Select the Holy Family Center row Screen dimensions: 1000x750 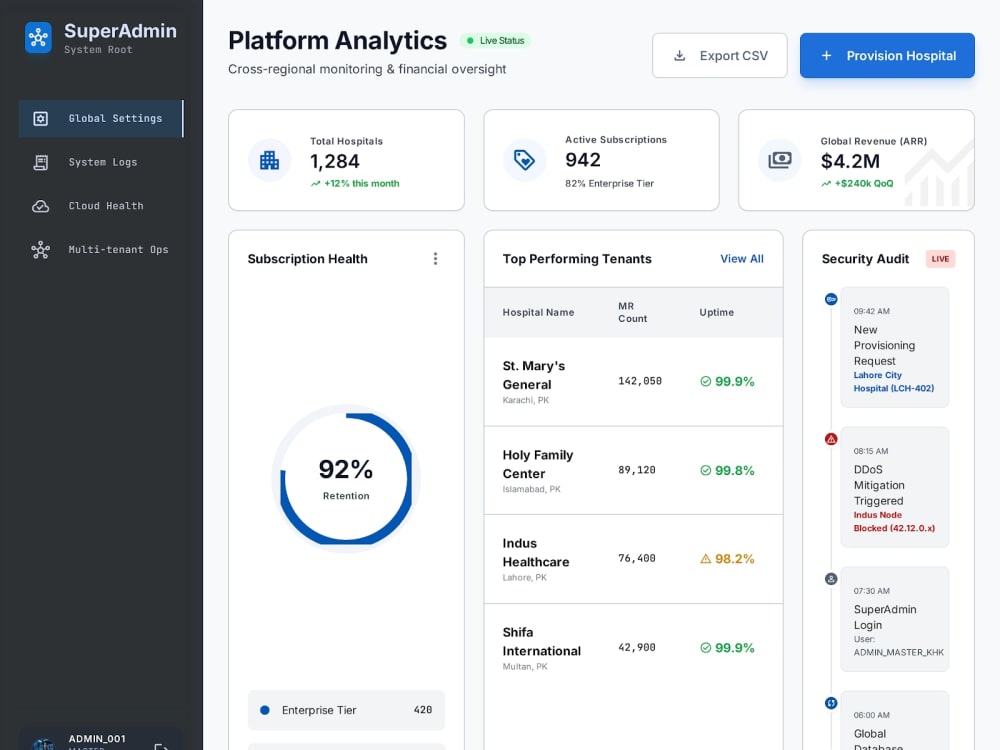[x=633, y=470]
